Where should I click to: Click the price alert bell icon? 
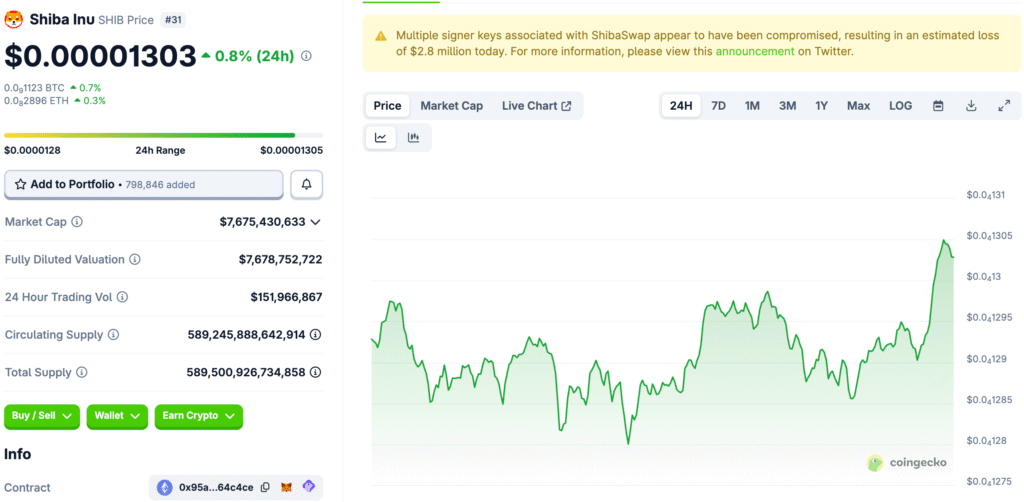pyautogui.click(x=306, y=185)
